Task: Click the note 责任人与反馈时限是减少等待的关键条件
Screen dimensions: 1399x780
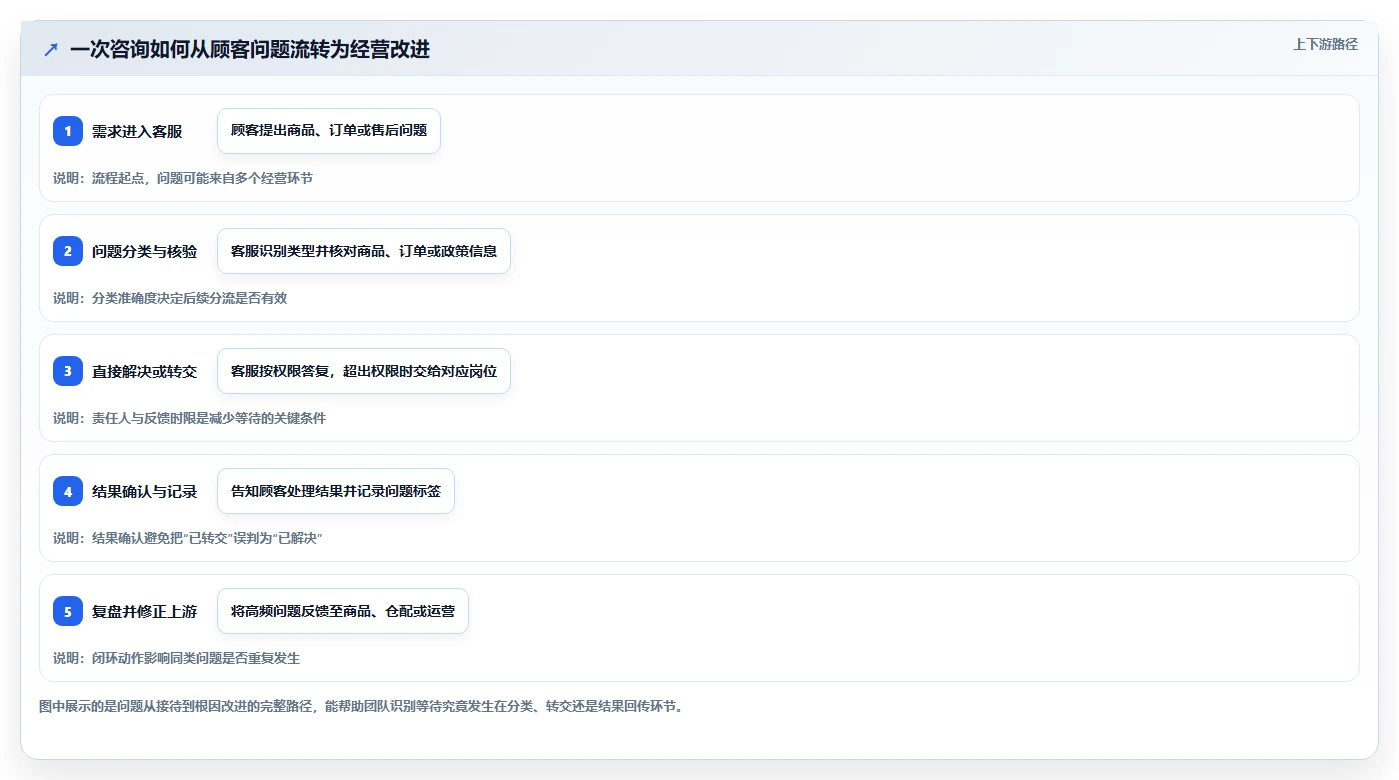Action: (x=189, y=418)
